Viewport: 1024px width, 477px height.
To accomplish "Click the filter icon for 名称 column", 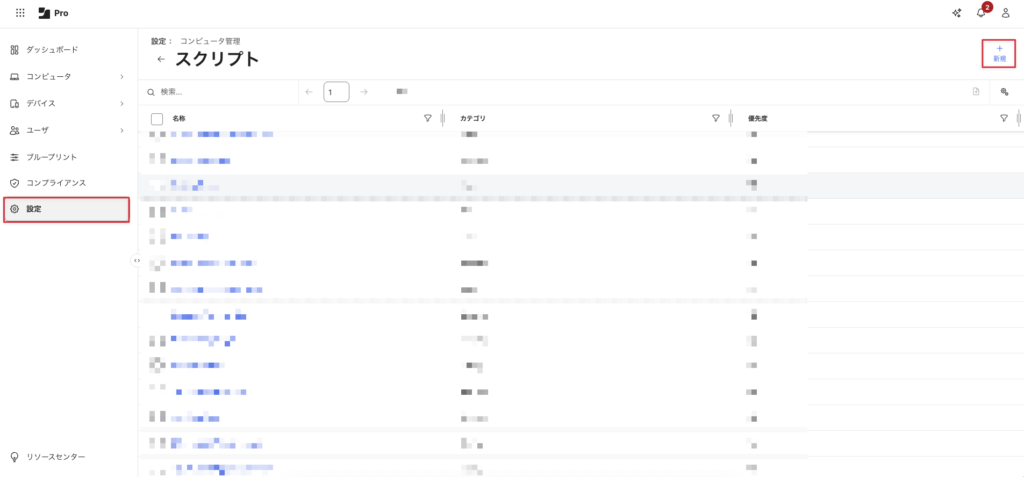I will coord(428,119).
